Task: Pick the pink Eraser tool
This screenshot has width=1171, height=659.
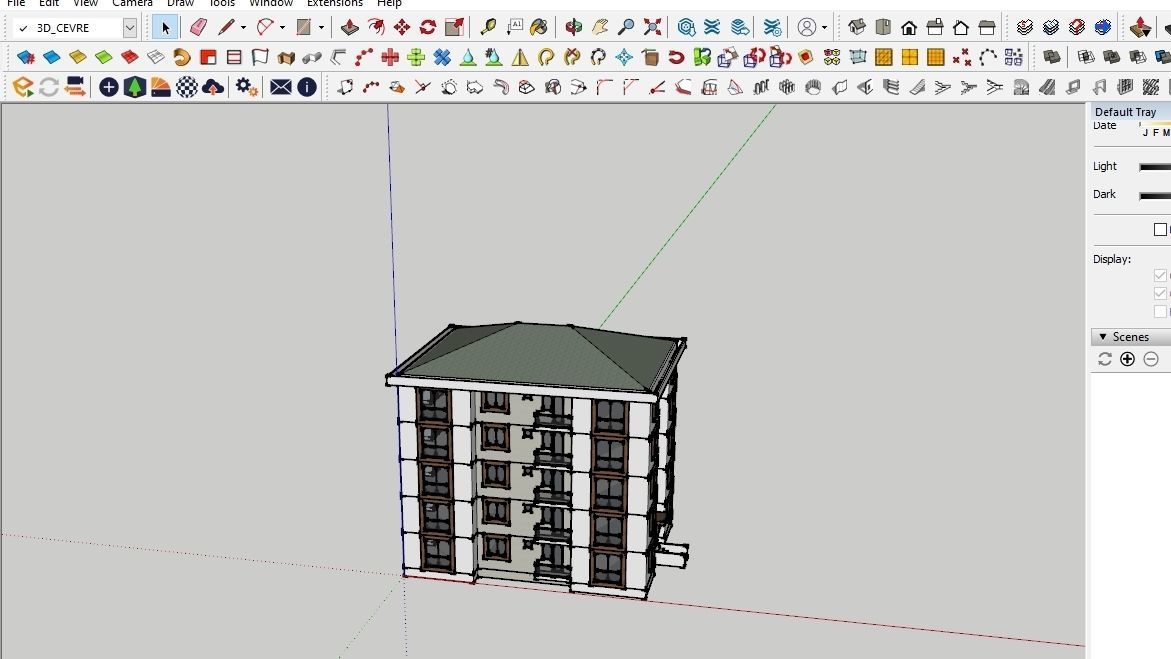Action: pyautogui.click(x=198, y=28)
